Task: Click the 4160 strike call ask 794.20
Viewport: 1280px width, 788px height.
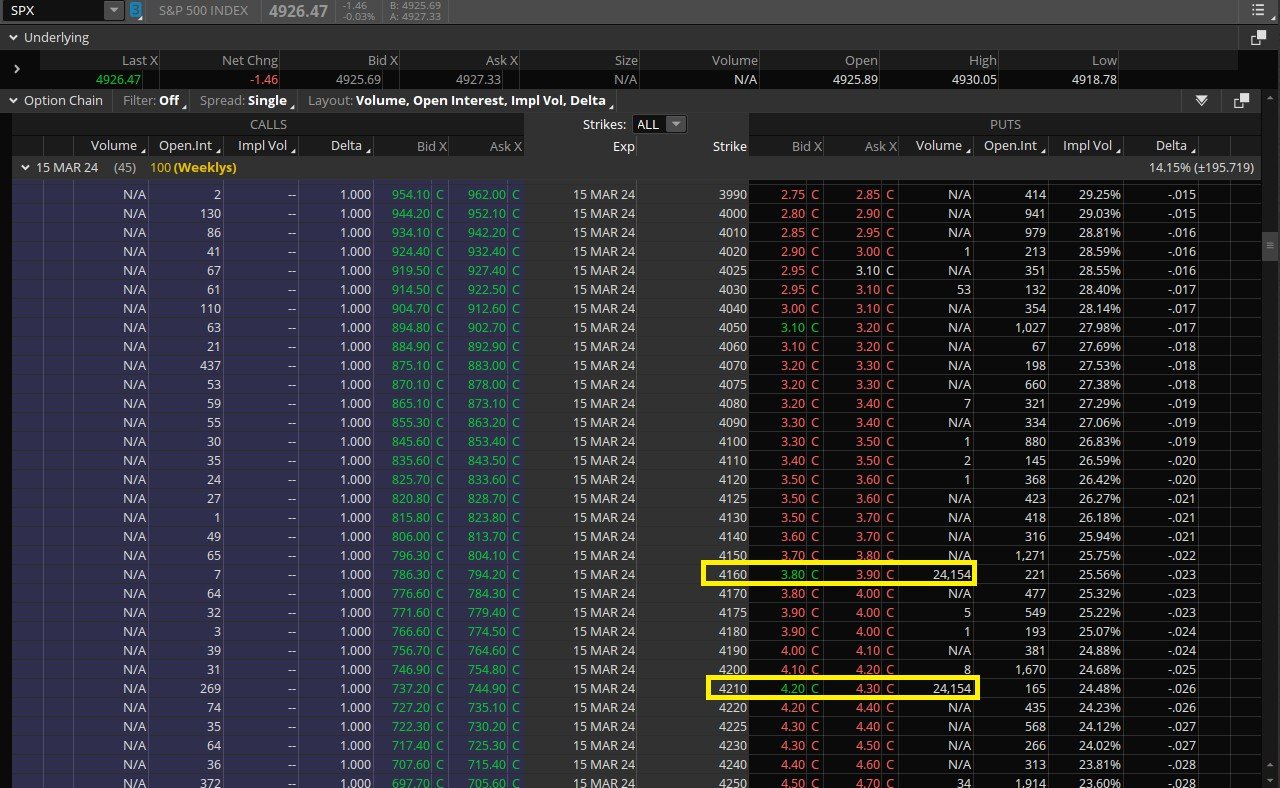Action: (486, 574)
